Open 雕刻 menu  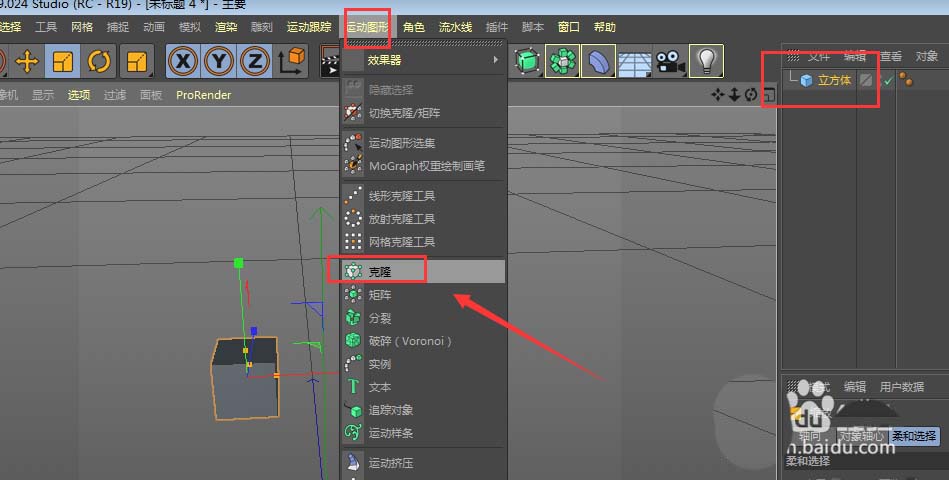[262, 27]
